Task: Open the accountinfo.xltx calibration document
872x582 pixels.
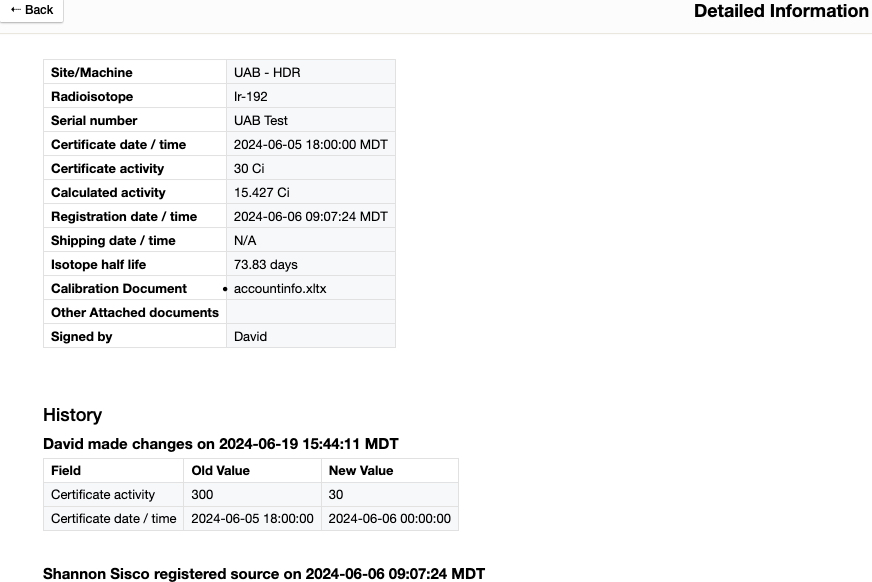Action: (x=280, y=289)
